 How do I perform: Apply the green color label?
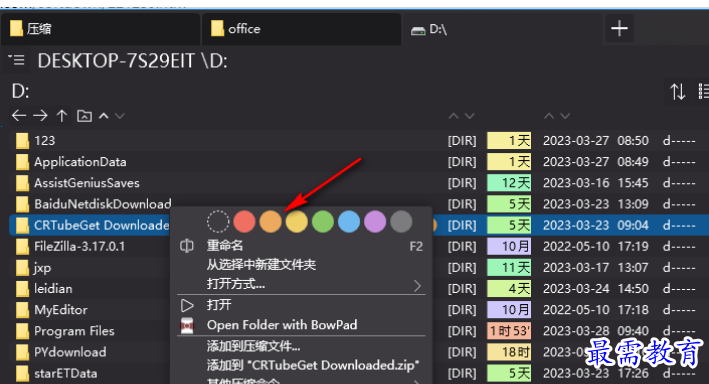pos(323,222)
